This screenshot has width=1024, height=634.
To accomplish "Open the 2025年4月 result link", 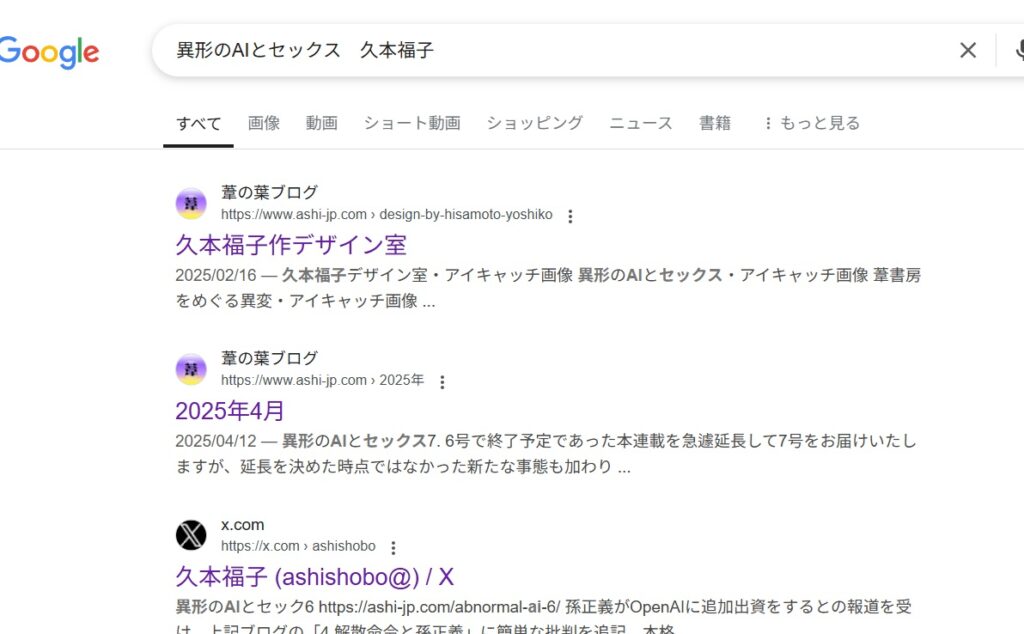I will 230,411.
